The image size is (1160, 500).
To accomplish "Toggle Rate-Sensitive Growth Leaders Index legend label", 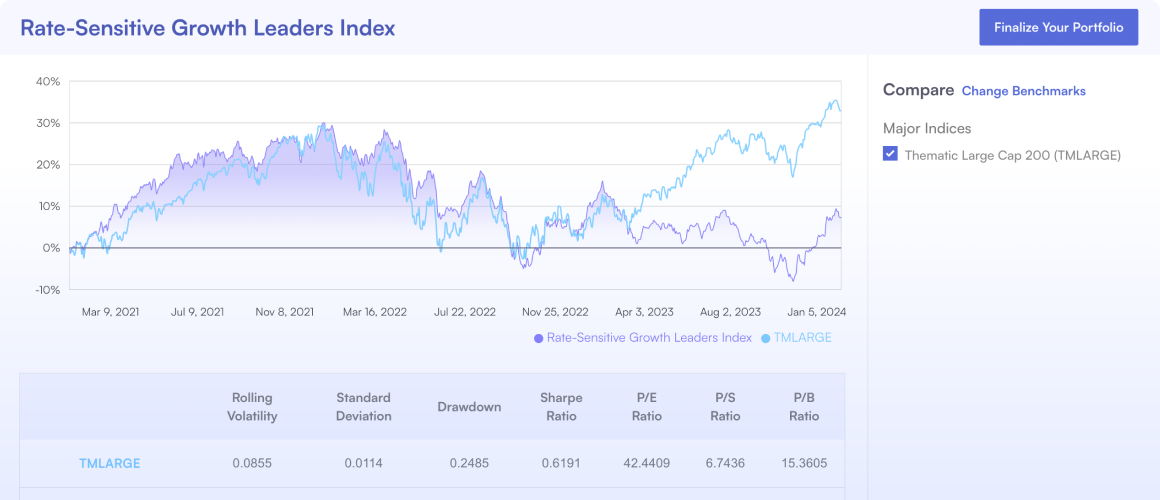I will (x=650, y=338).
